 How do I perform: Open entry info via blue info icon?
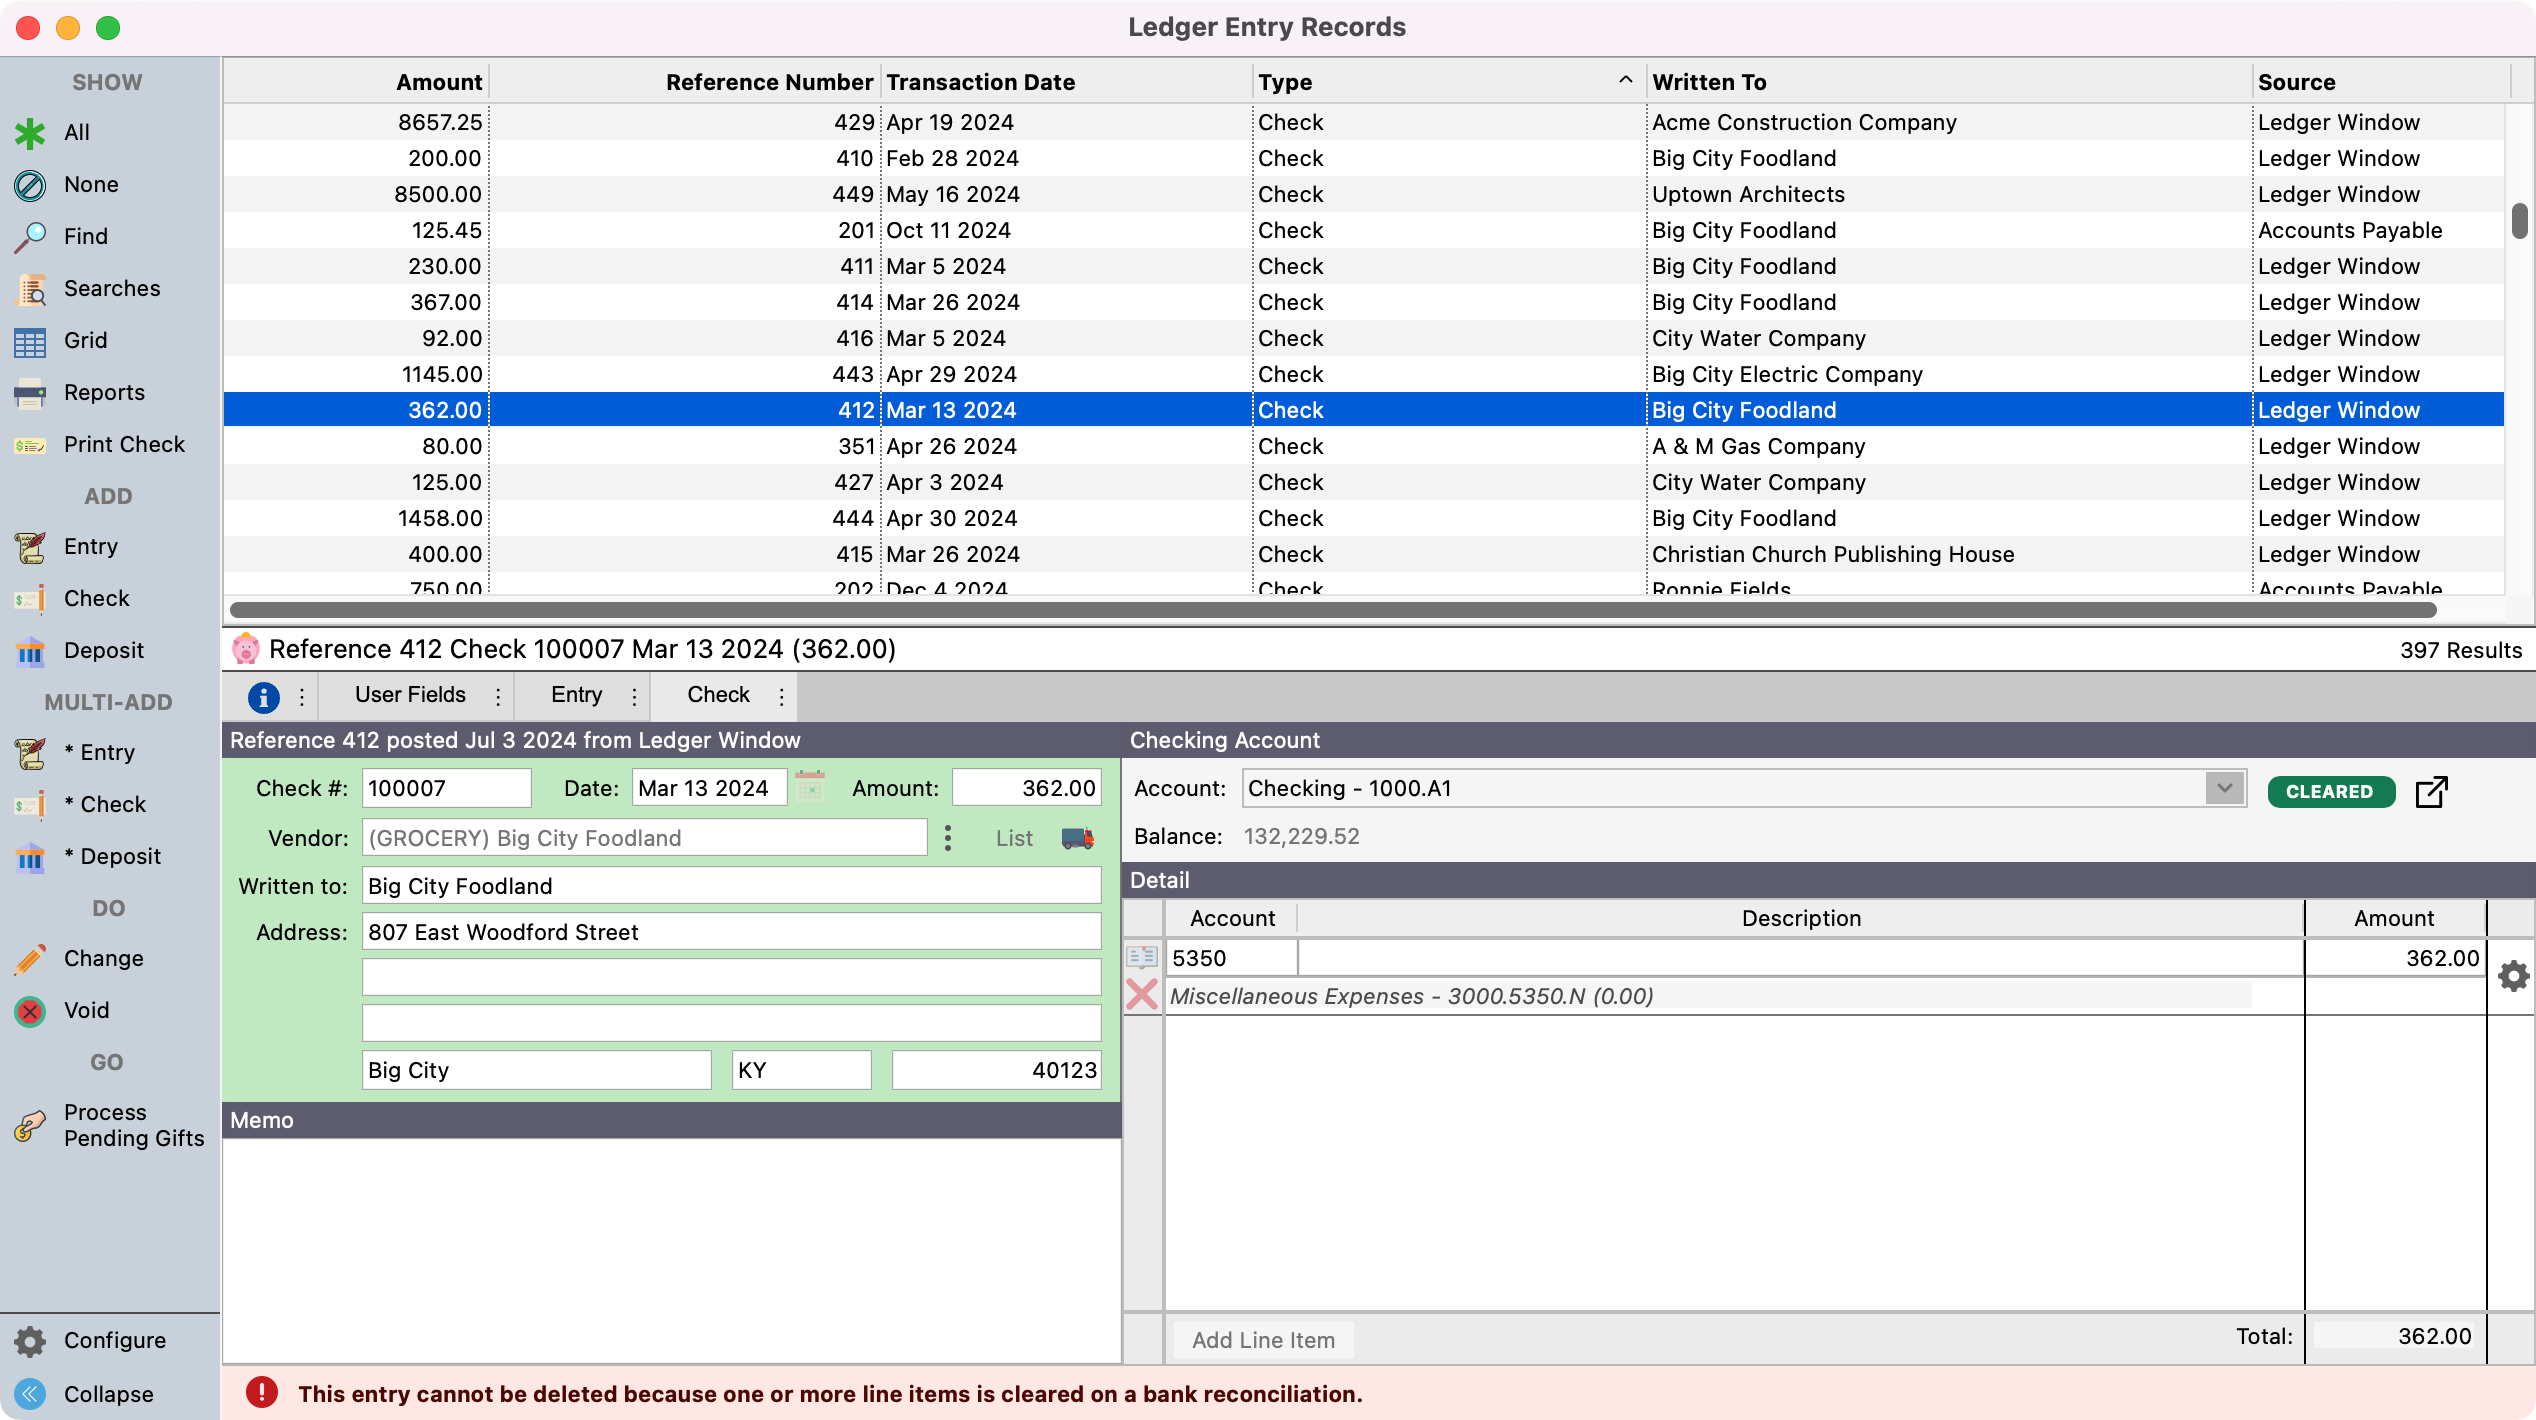[x=263, y=696]
